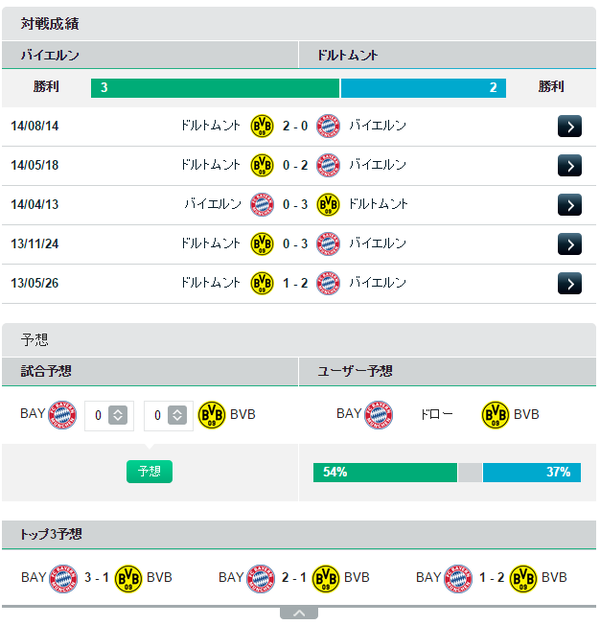Viewport: 600px width, 625px height.
Task: Choose the BAY 1 - 2 BVB top prediction
Action: [492, 578]
